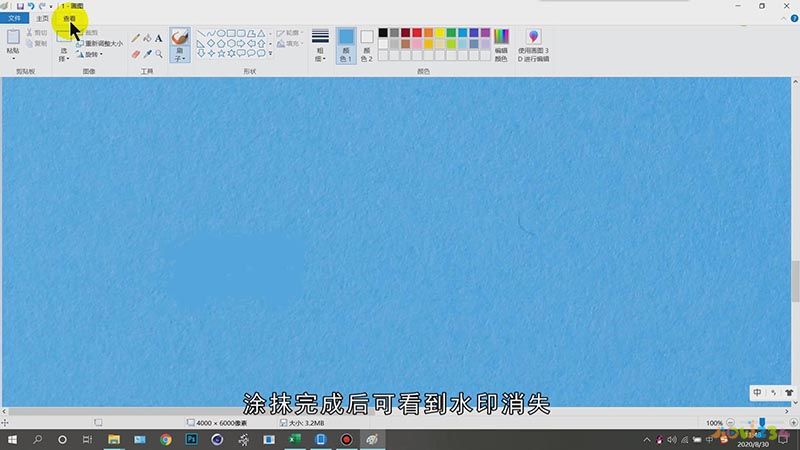Pick the red palette swatch
Viewport: 800px width, 450px height.
coord(417,33)
